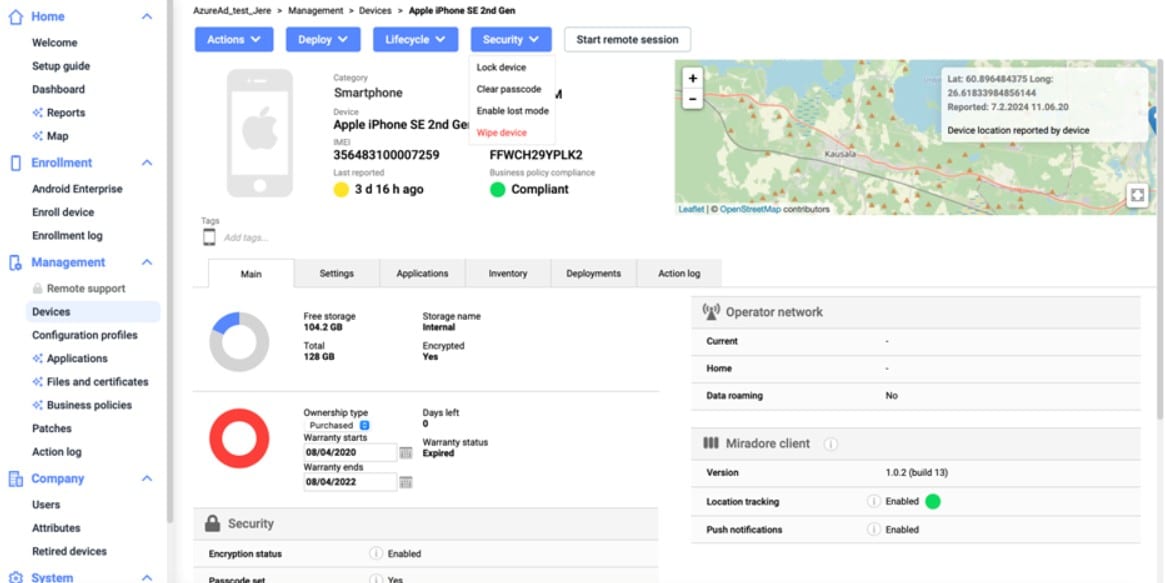Click the sparkle icon beside Applications
This screenshot has height=583, width=1165.
37,358
